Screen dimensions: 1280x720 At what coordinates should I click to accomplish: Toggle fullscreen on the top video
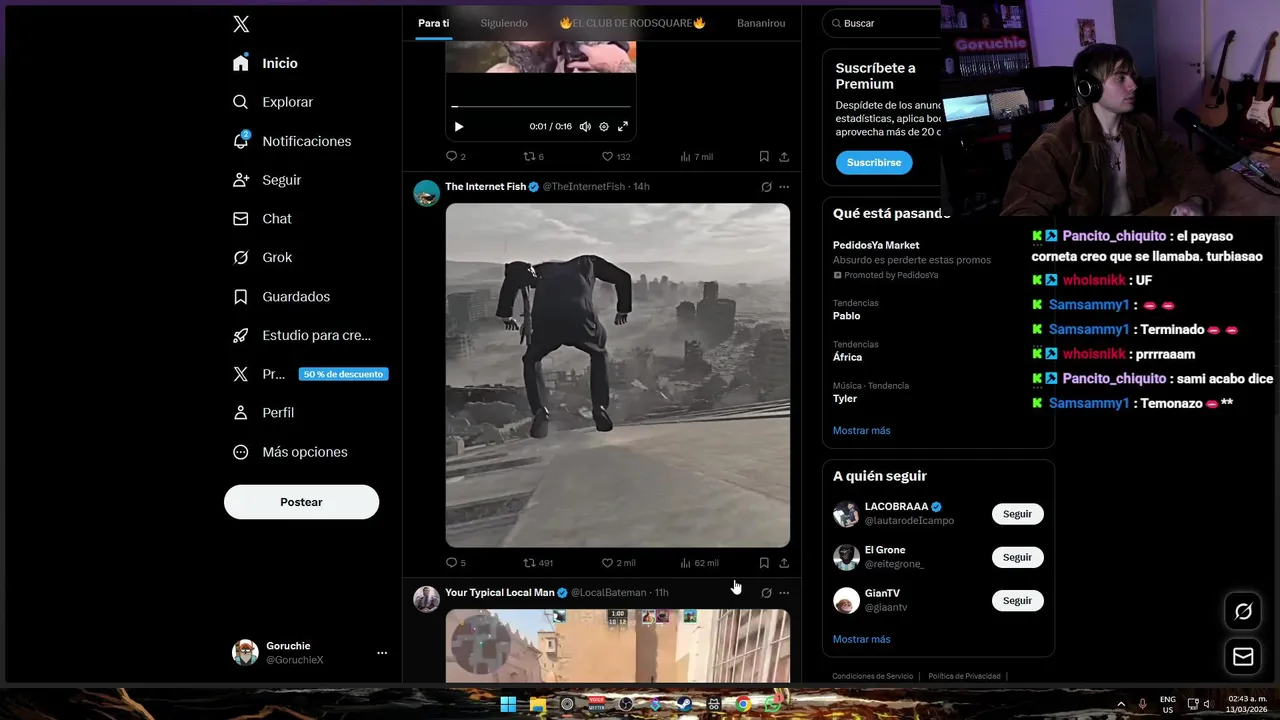point(623,127)
